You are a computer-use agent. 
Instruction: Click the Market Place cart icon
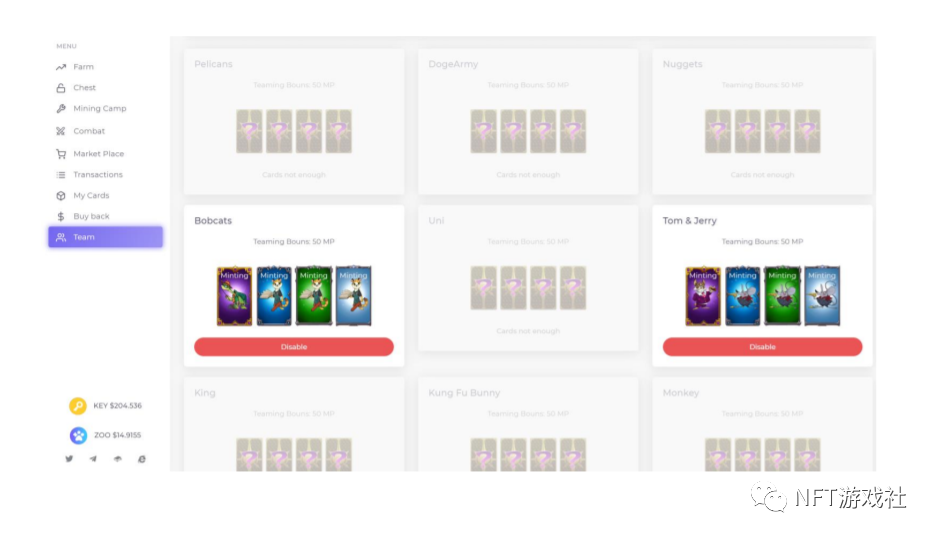(61, 154)
